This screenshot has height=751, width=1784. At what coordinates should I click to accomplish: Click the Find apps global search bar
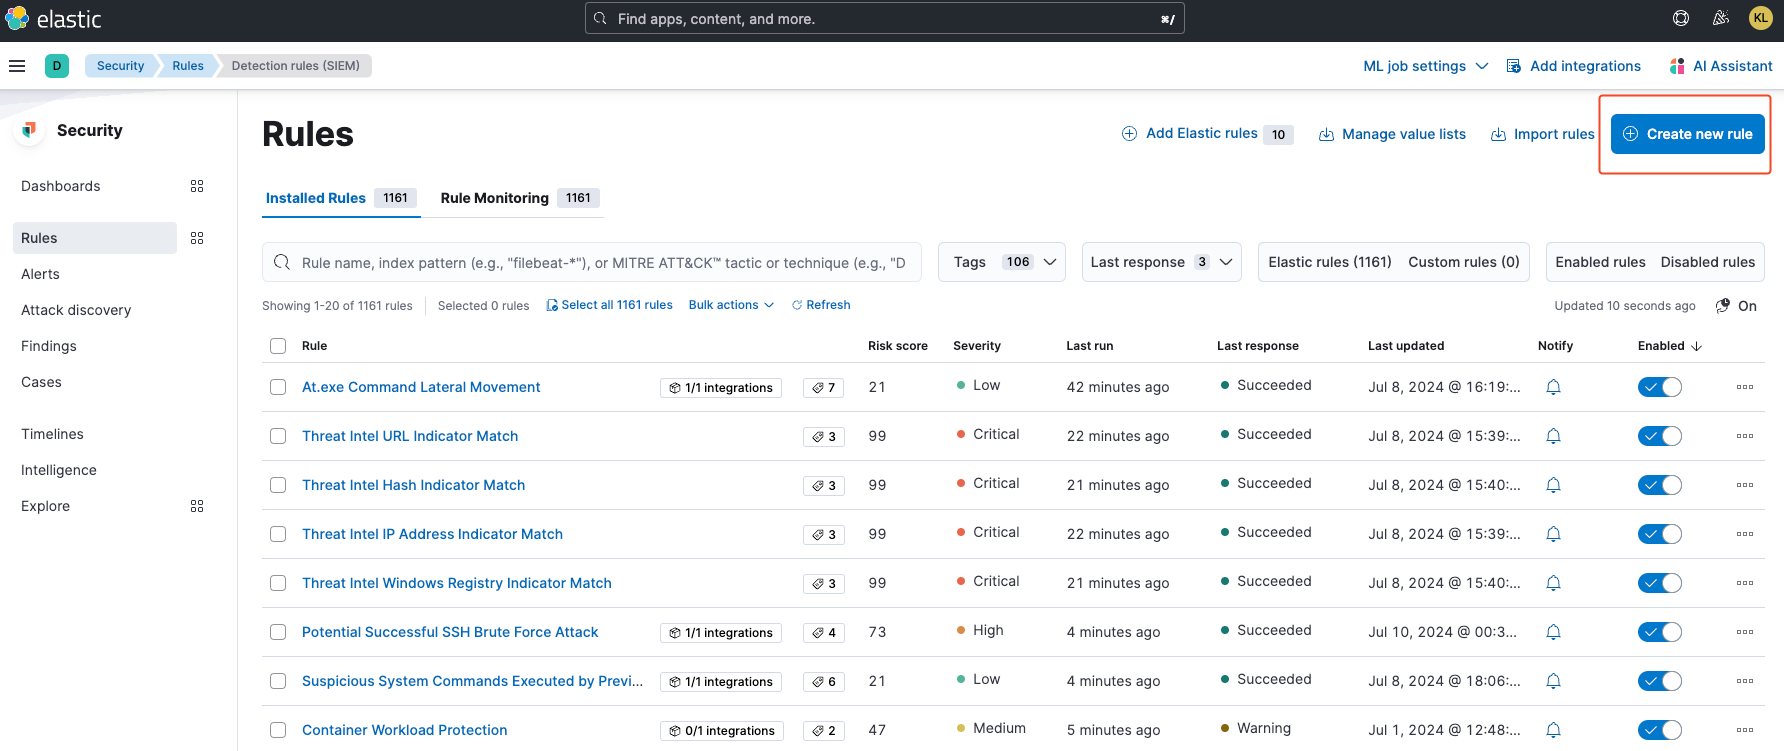click(x=885, y=19)
